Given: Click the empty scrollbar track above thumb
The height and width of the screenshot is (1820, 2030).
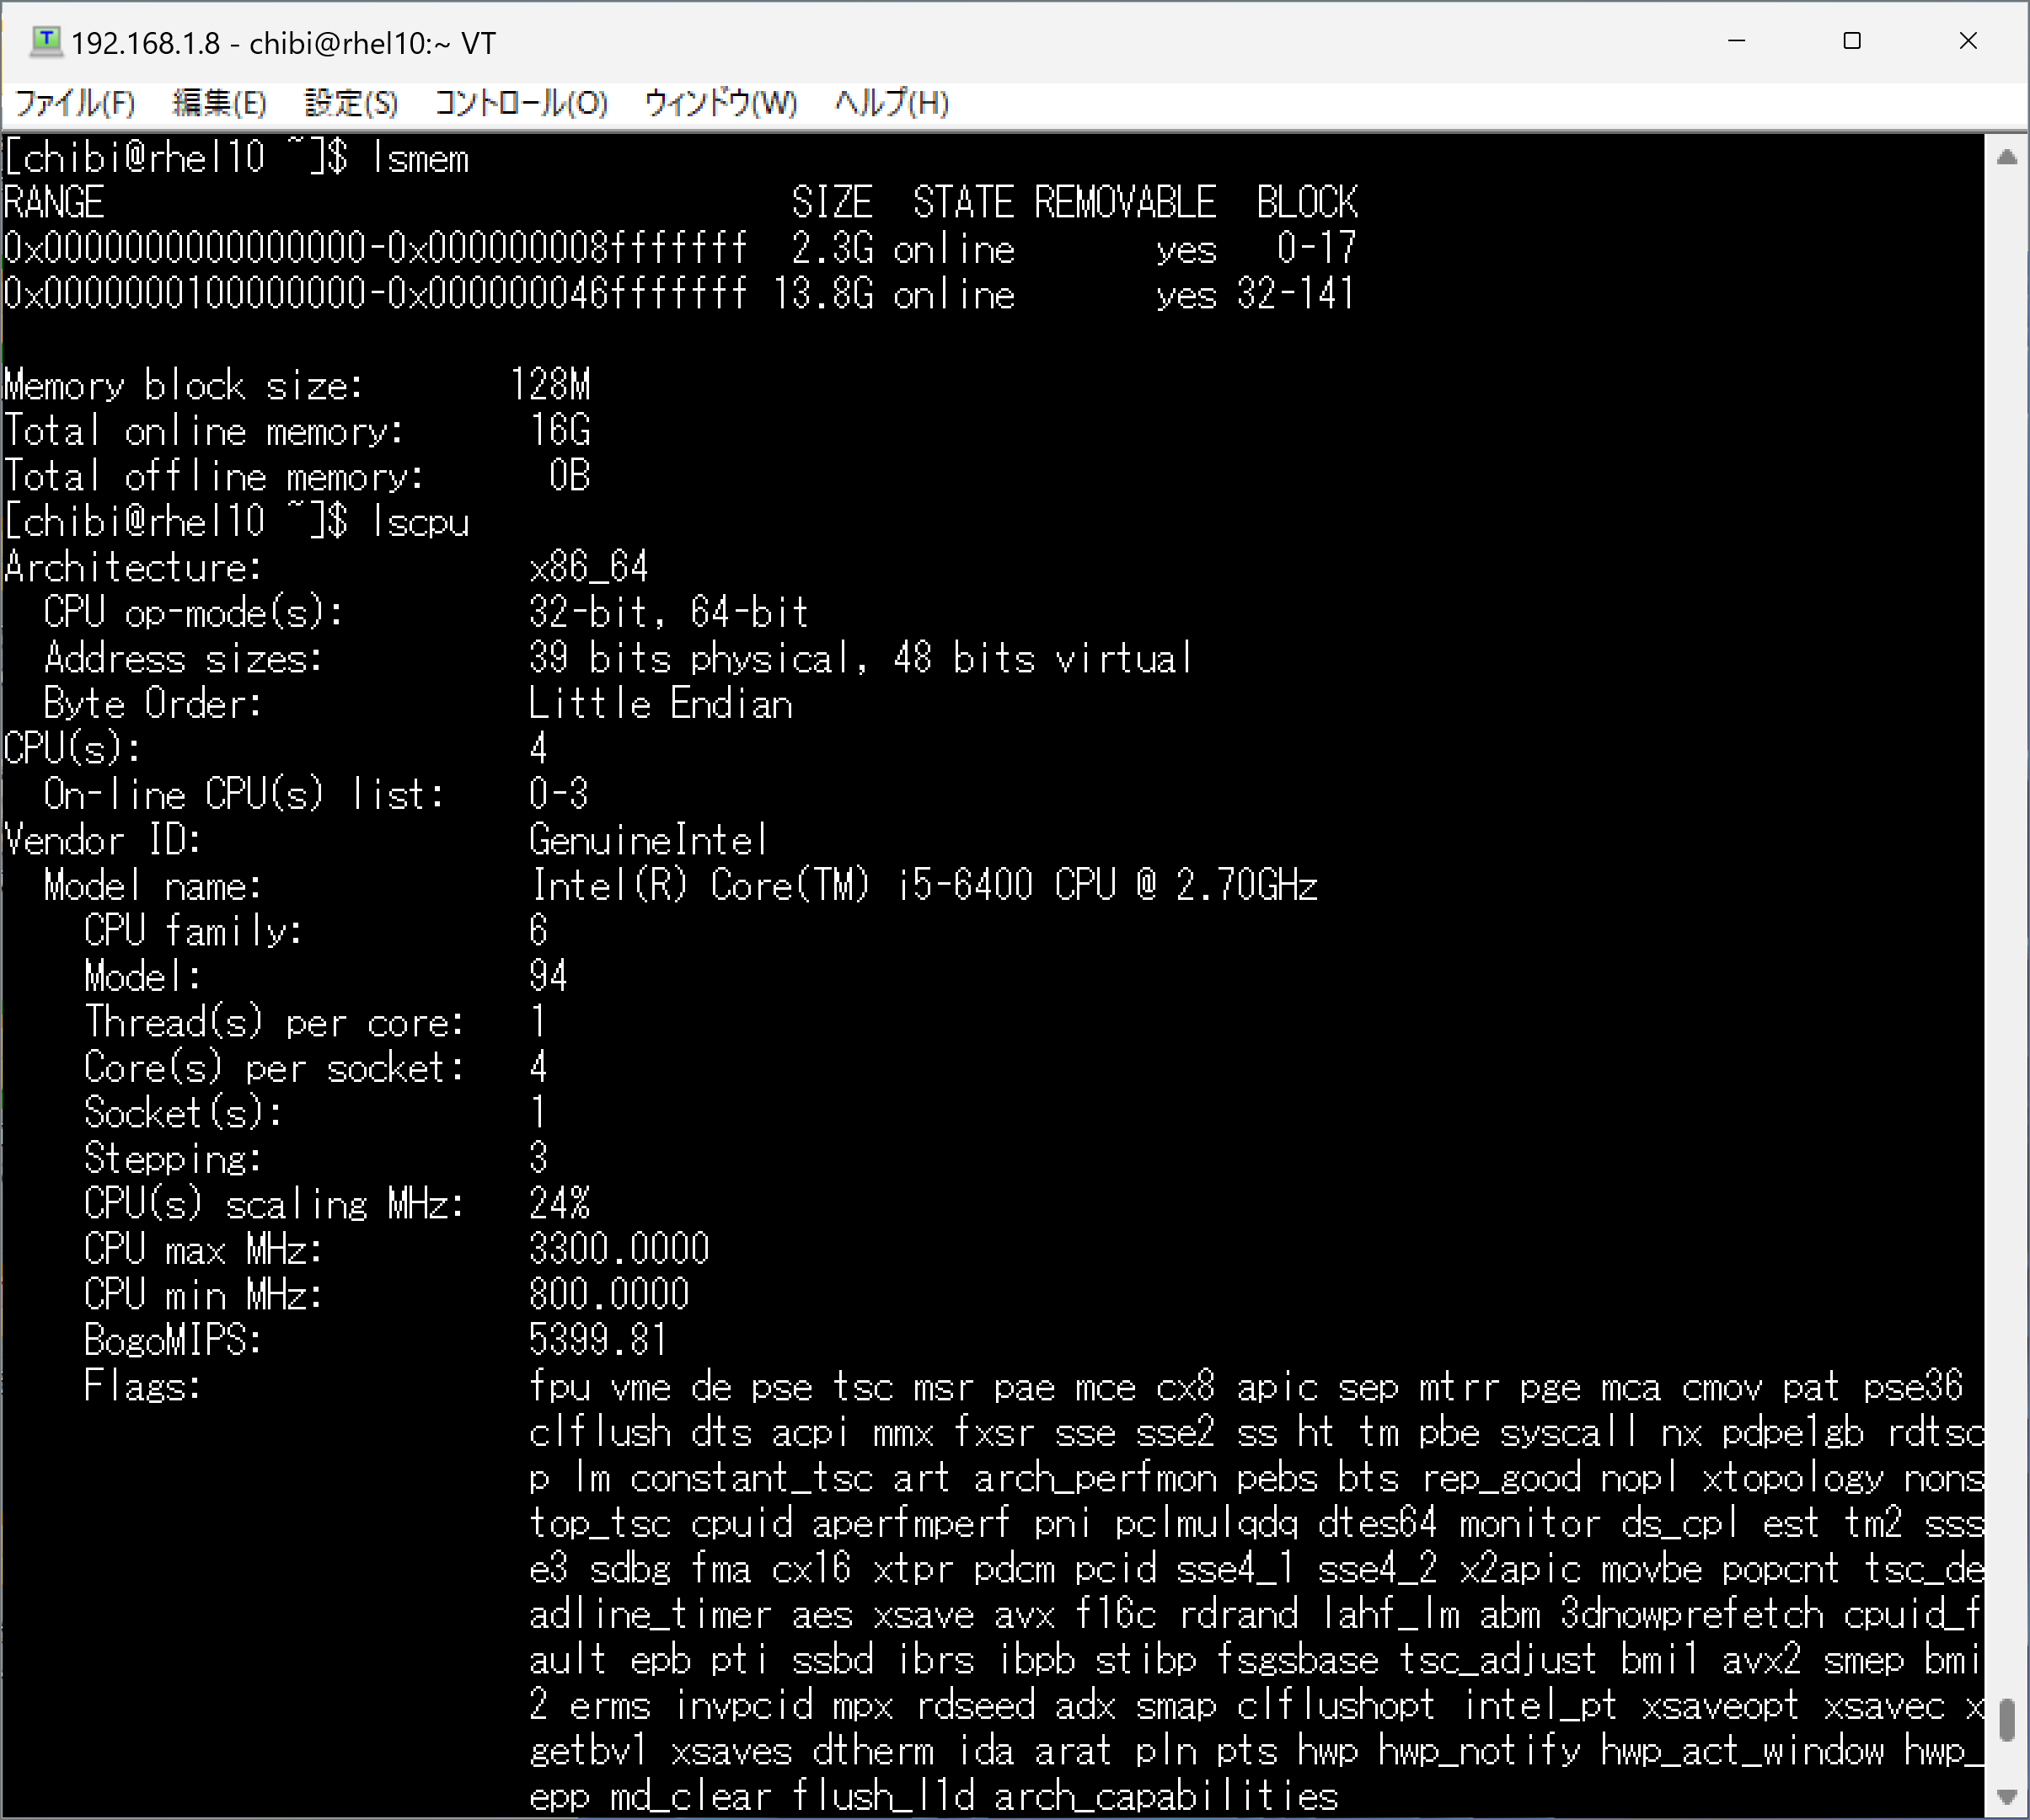Looking at the screenshot, I should pyautogui.click(x=2006, y=900).
